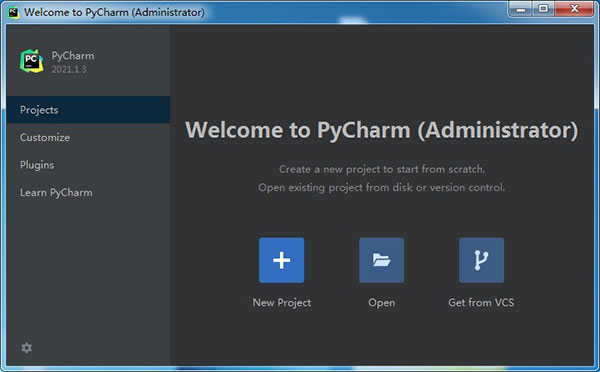Open the settings gear in the sidebar
600x372 pixels.
coord(26,348)
